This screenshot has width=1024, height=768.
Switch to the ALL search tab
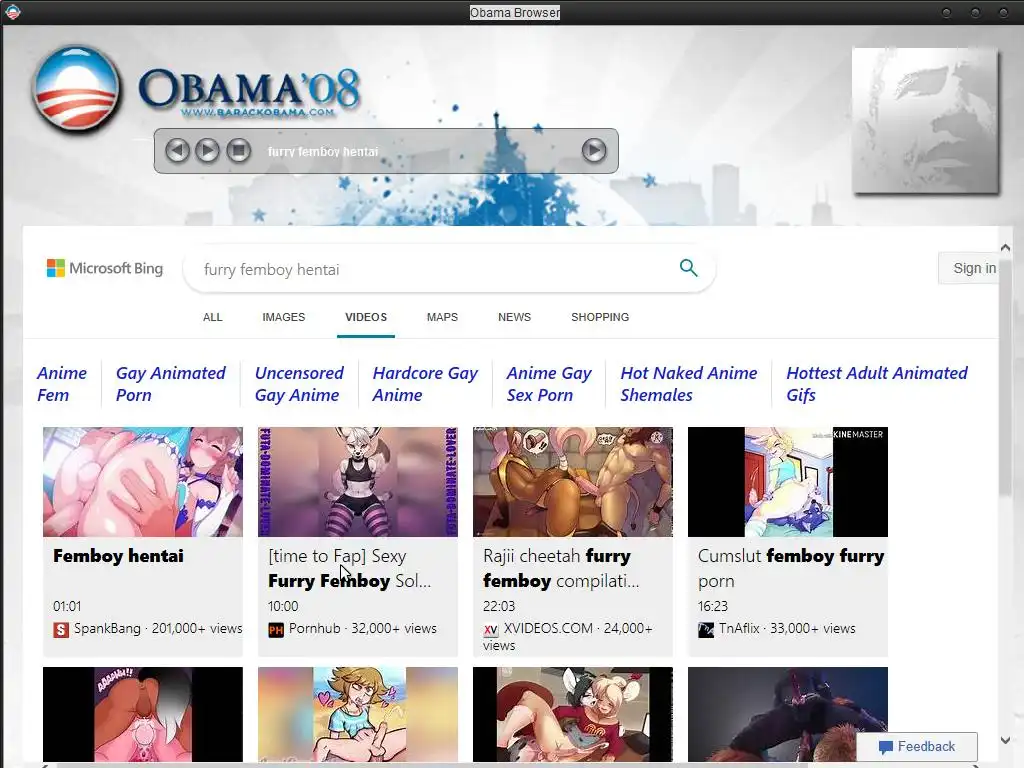[x=212, y=317]
